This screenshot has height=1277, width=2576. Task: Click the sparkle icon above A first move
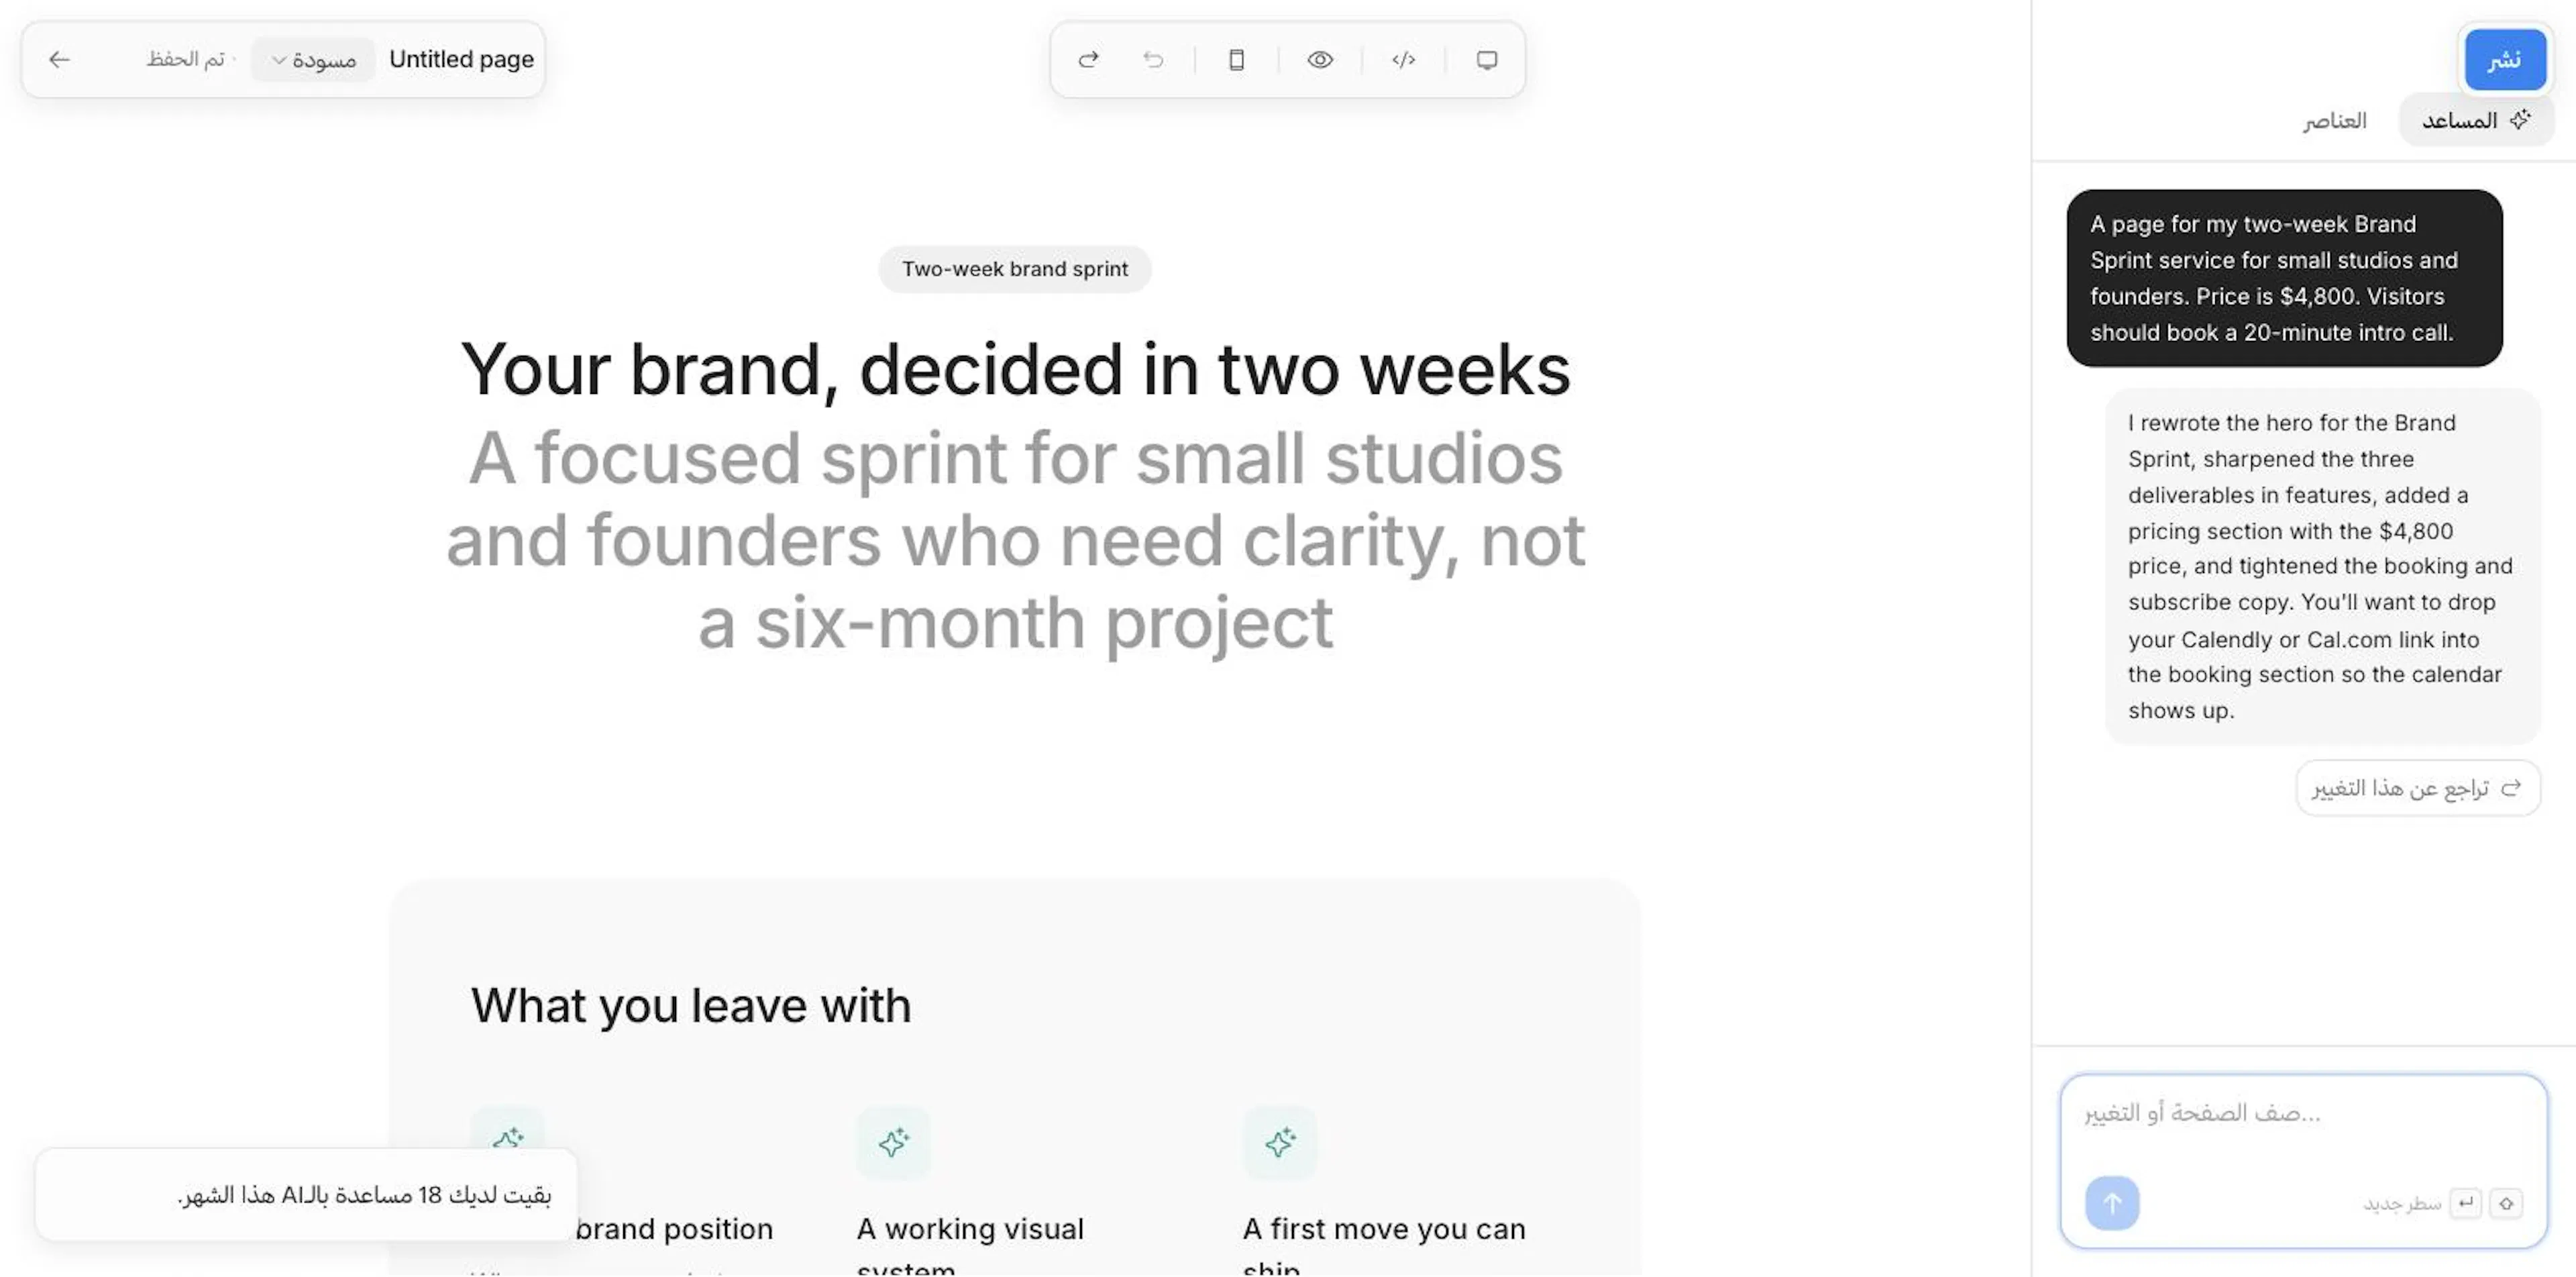[x=1279, y=1142]
